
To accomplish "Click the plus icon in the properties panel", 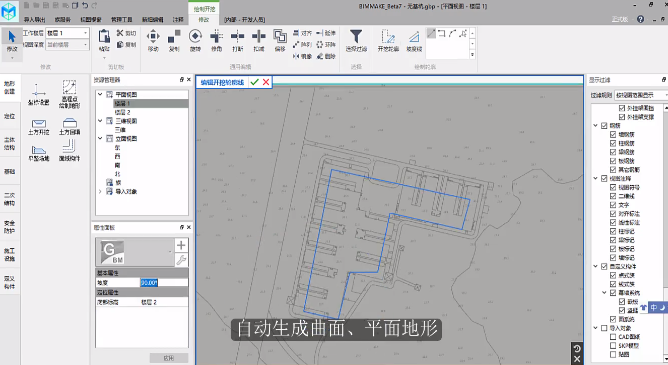I will tap(181, 245).
